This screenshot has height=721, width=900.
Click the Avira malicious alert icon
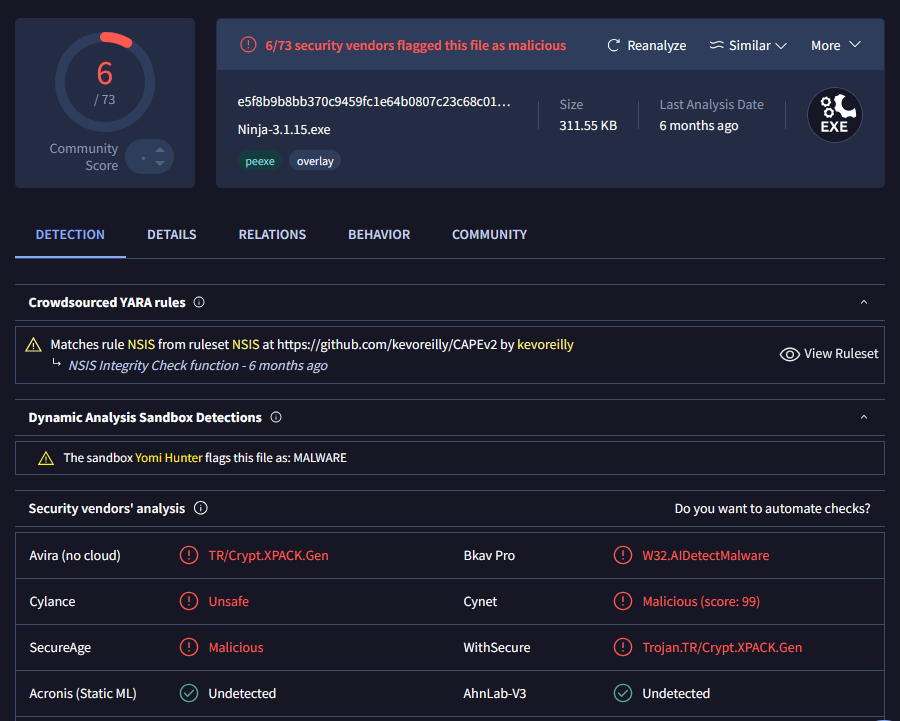tap(188, 555)
